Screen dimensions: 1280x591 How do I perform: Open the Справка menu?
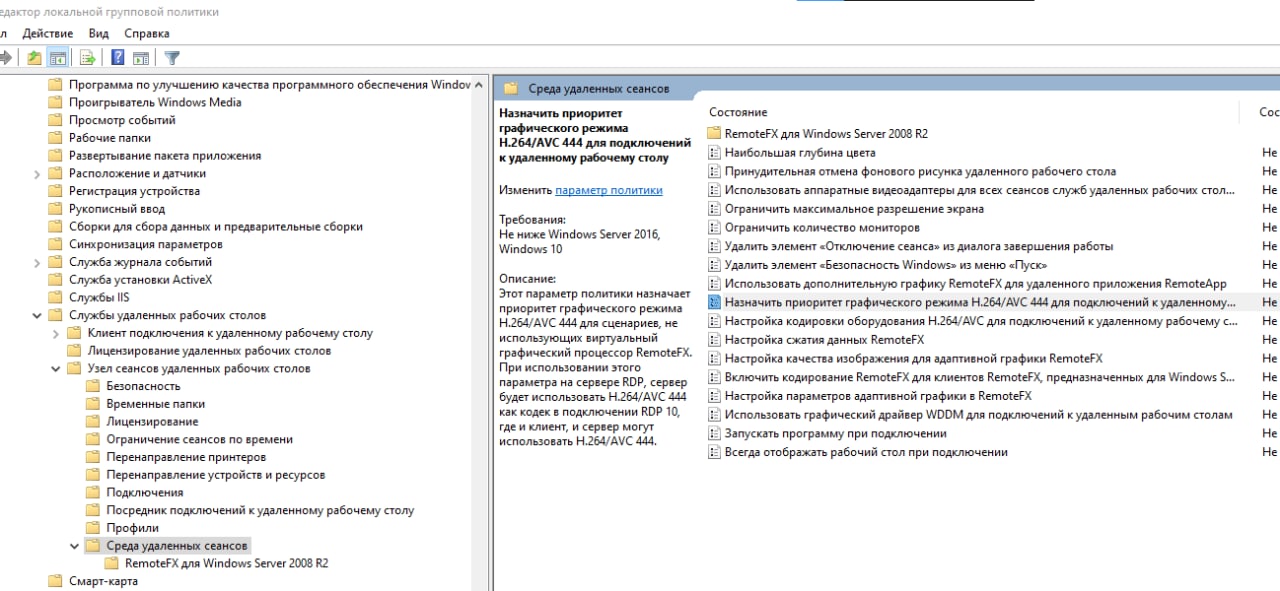point(147,33)
